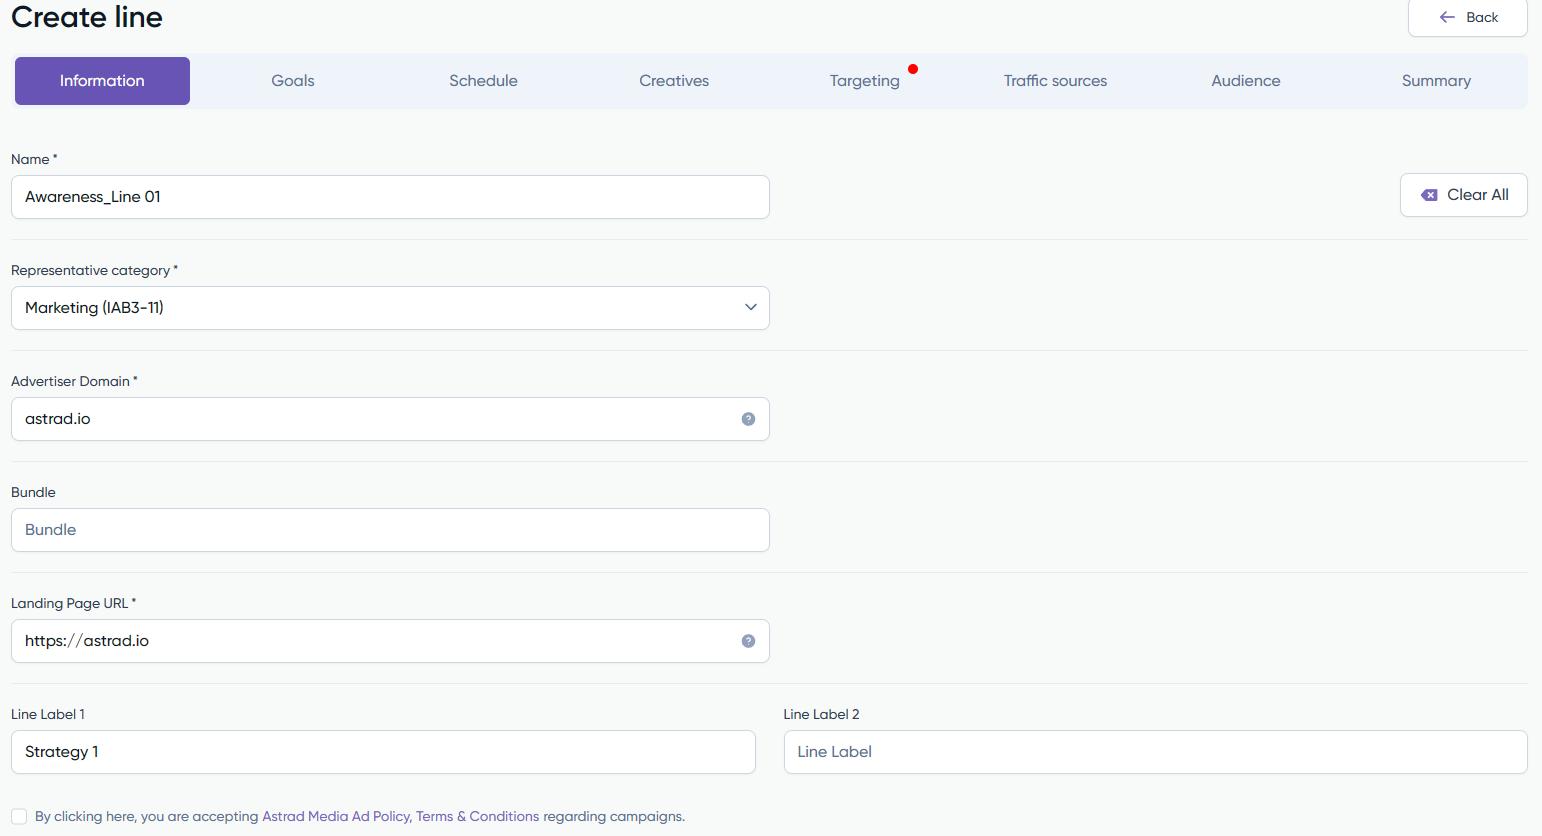Screen dimensions: 1542x836
Task: Focus the empty Bundle input field
Action: pyautogui.click(x=390, y=530)
